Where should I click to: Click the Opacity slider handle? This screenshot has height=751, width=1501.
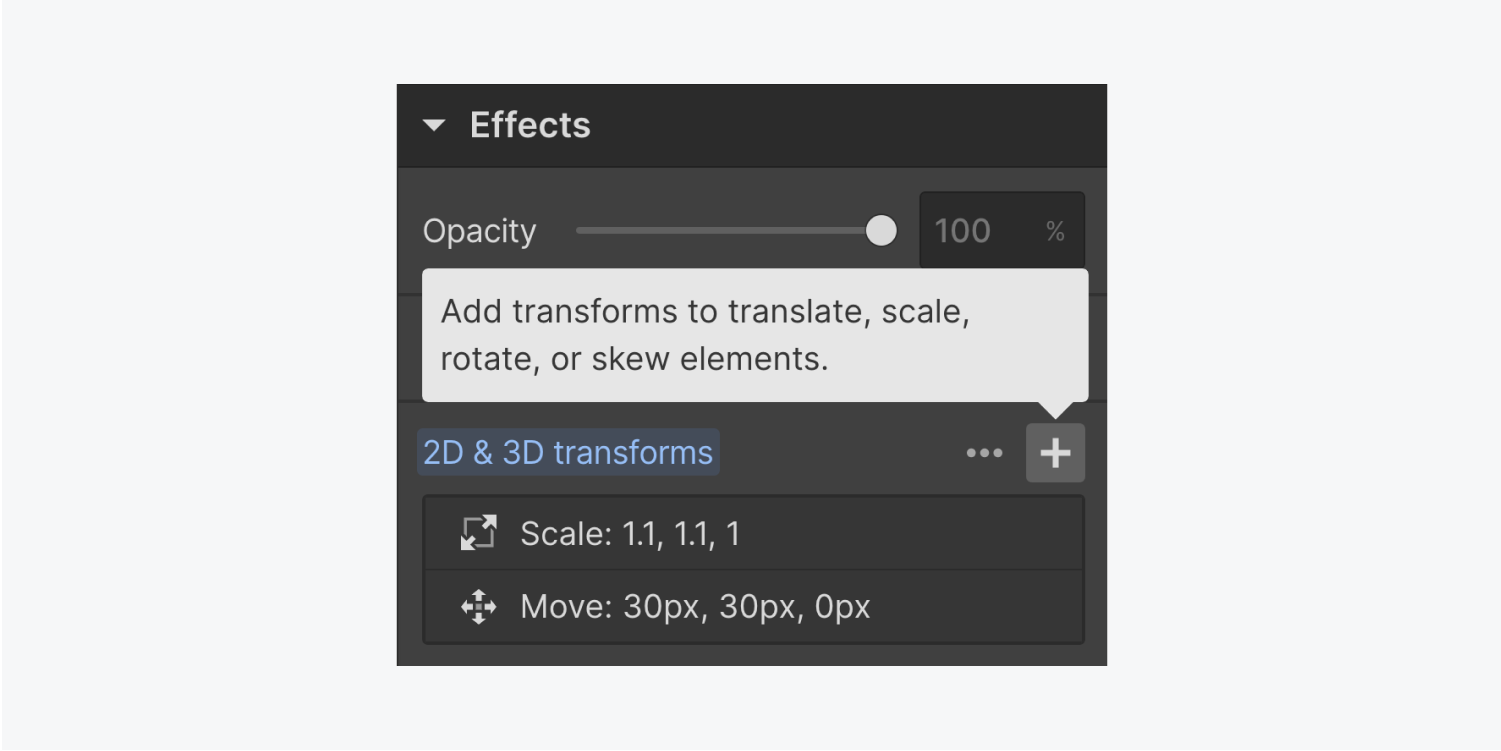[x=881, y=231]
